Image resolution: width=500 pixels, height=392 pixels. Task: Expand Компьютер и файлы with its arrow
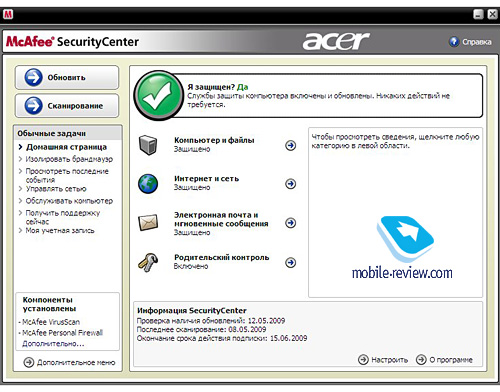point(291,145)
